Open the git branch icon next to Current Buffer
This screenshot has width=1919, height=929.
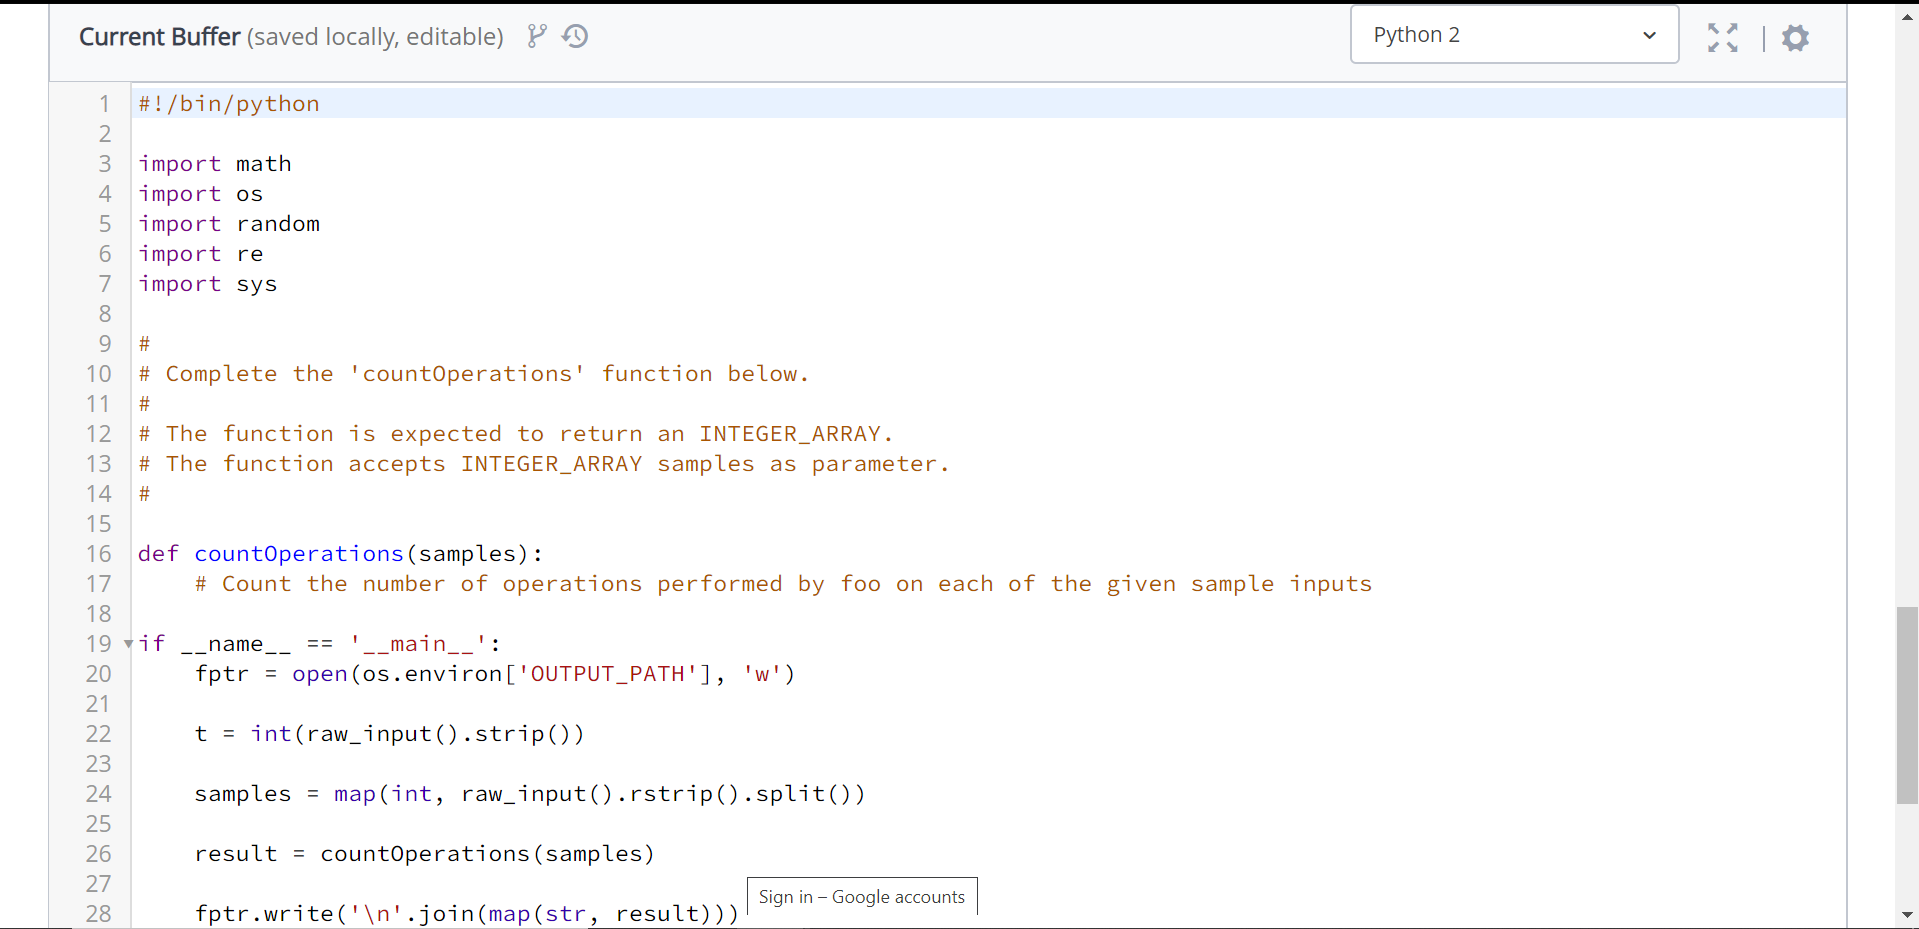[x=537, y=37]
